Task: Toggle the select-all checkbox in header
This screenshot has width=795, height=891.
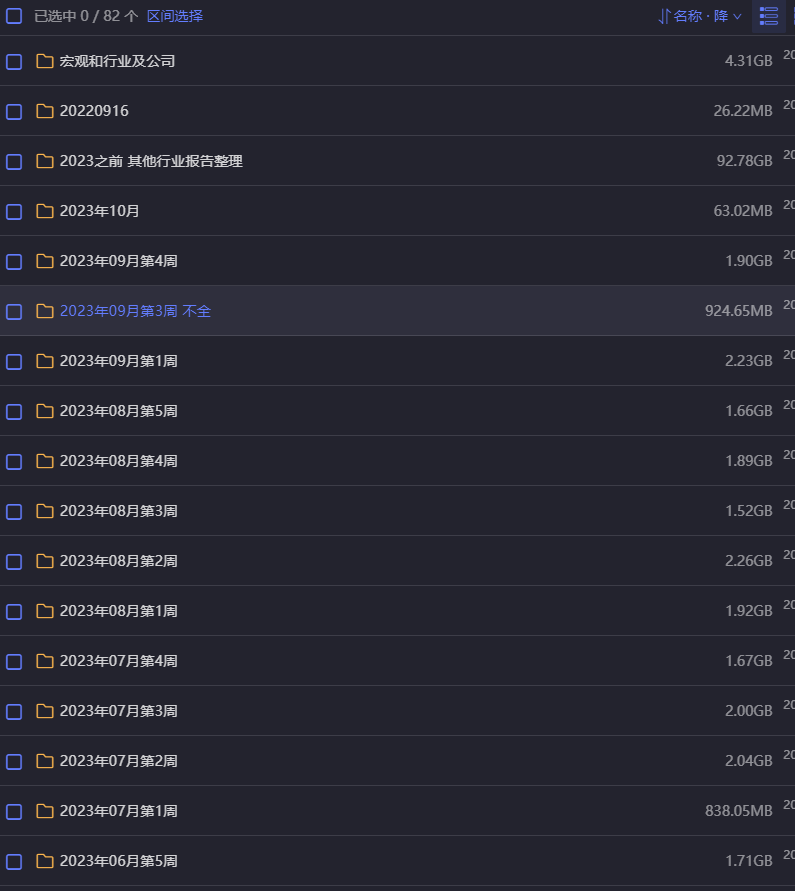Action: [14, 16]
